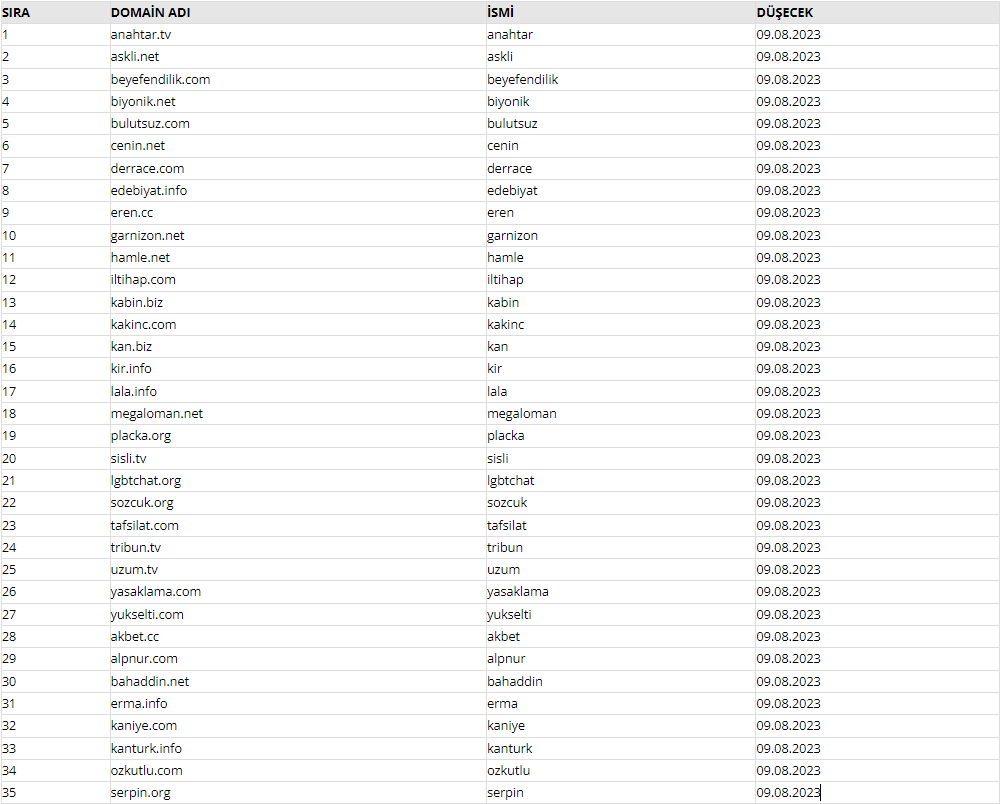The height and width of the screenshot is (804, 1001).
Task: Click the megaloman.net domain cell
Action: coord(156,413)
